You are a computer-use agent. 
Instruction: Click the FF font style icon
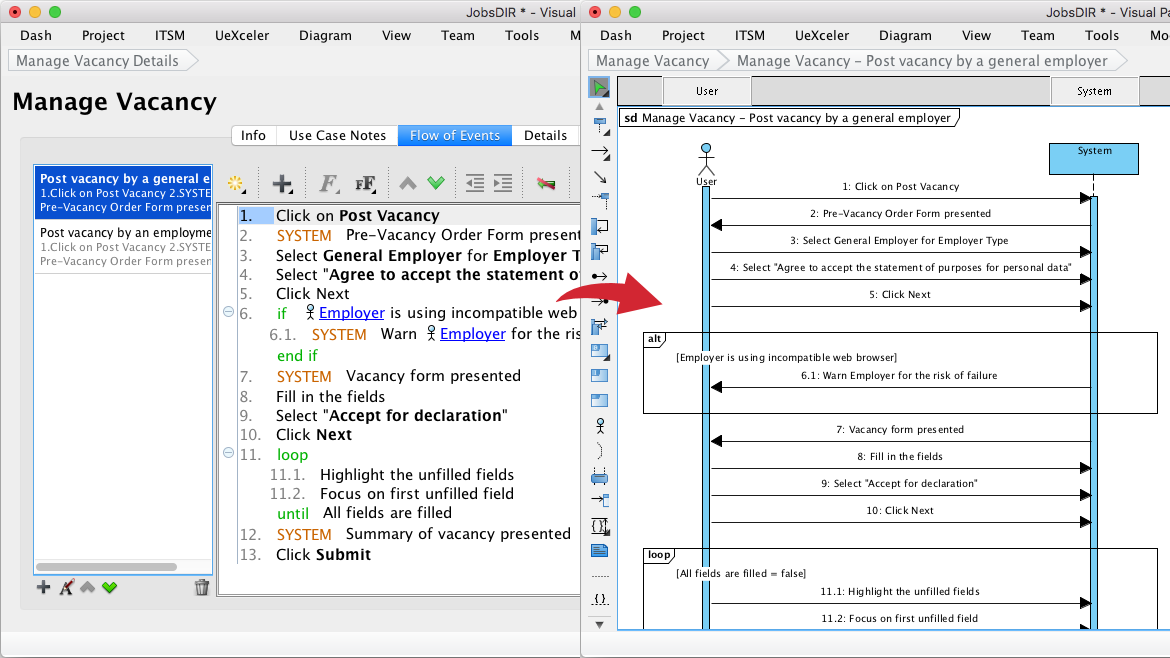point(364,183)
